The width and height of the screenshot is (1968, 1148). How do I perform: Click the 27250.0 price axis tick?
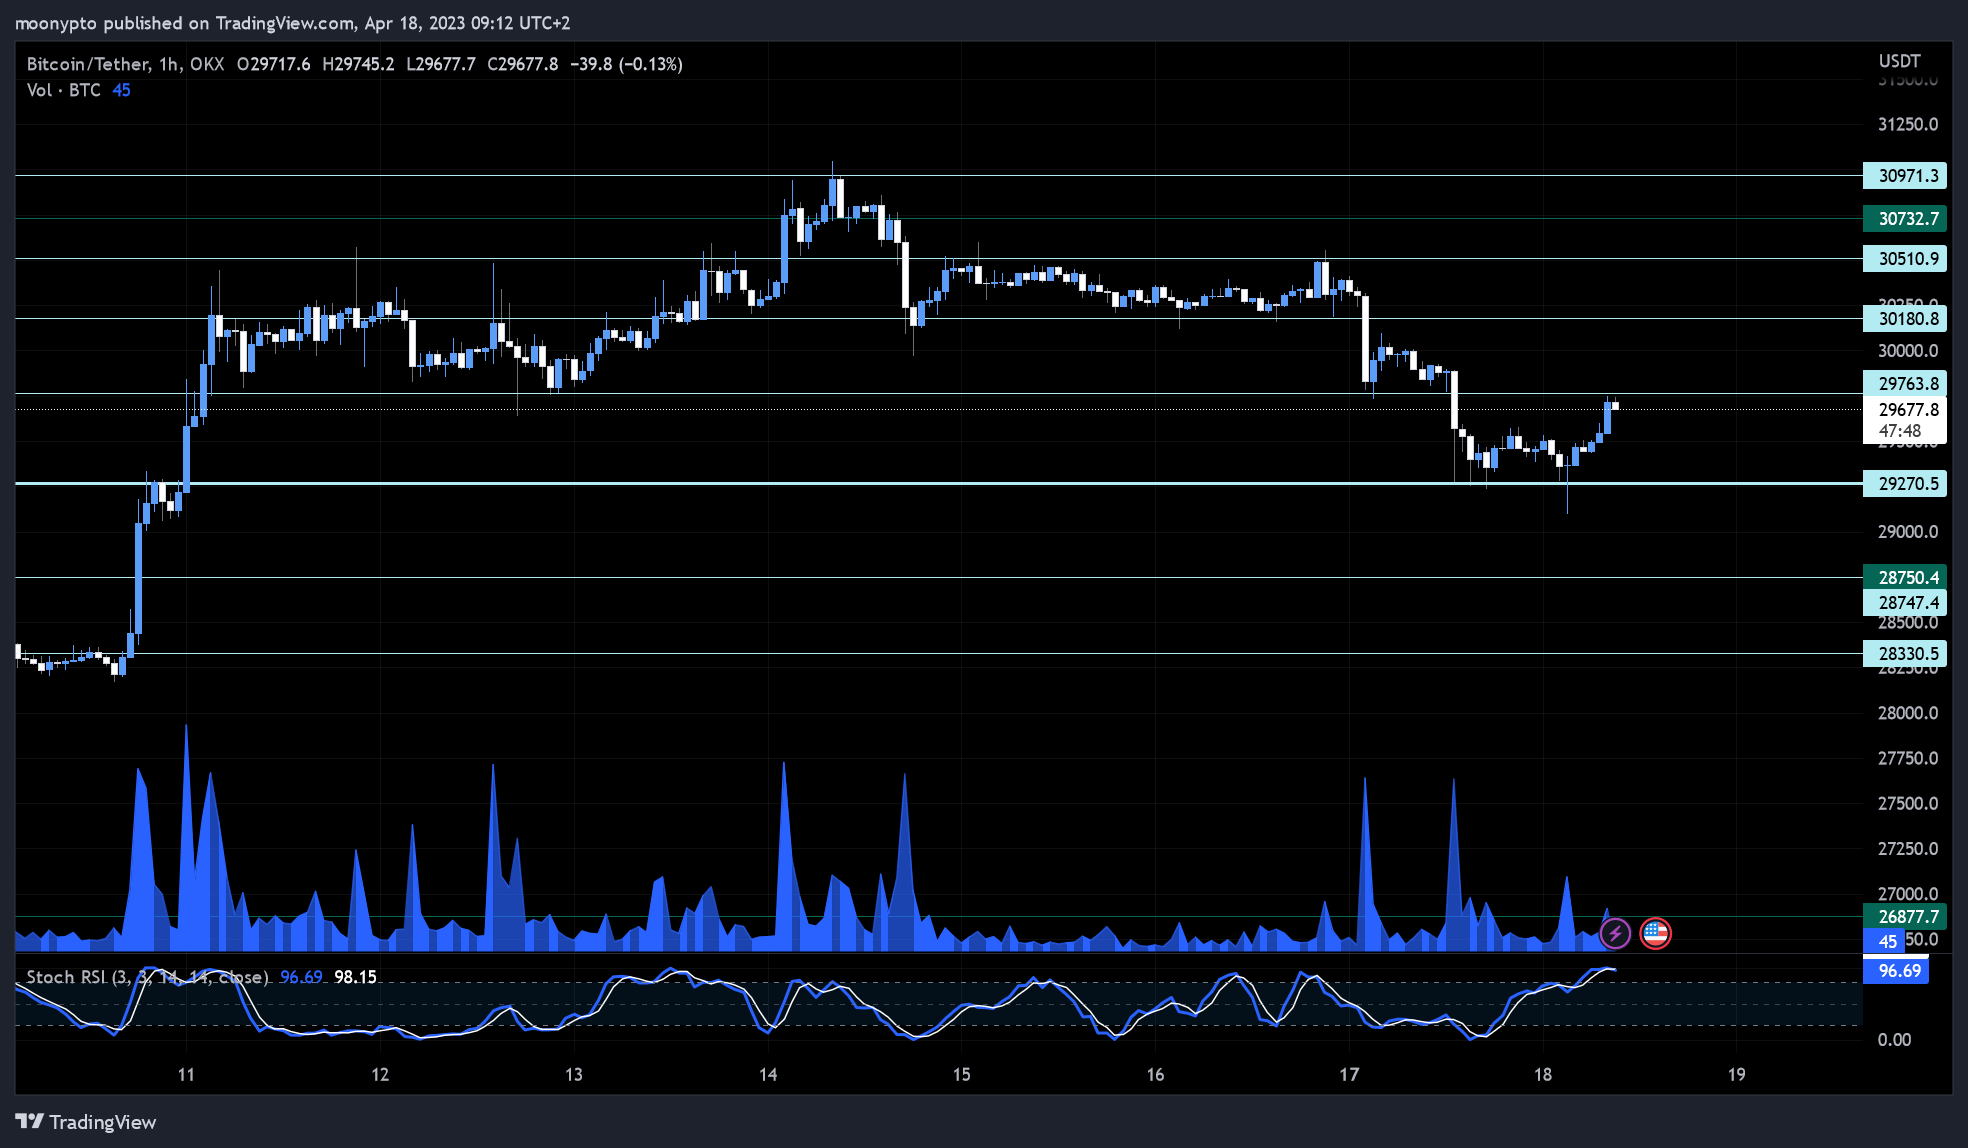pyautogui.click(x=1908, y=849)
